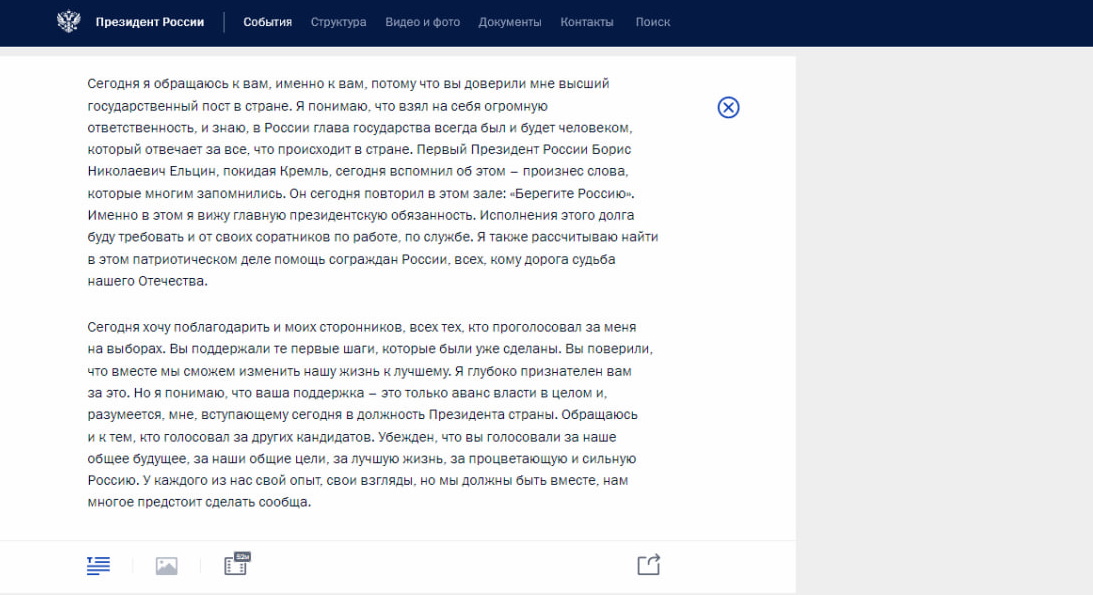Click the Russian coat of arms emblem
Viewport: 1093px width, 595px height.
68,22
